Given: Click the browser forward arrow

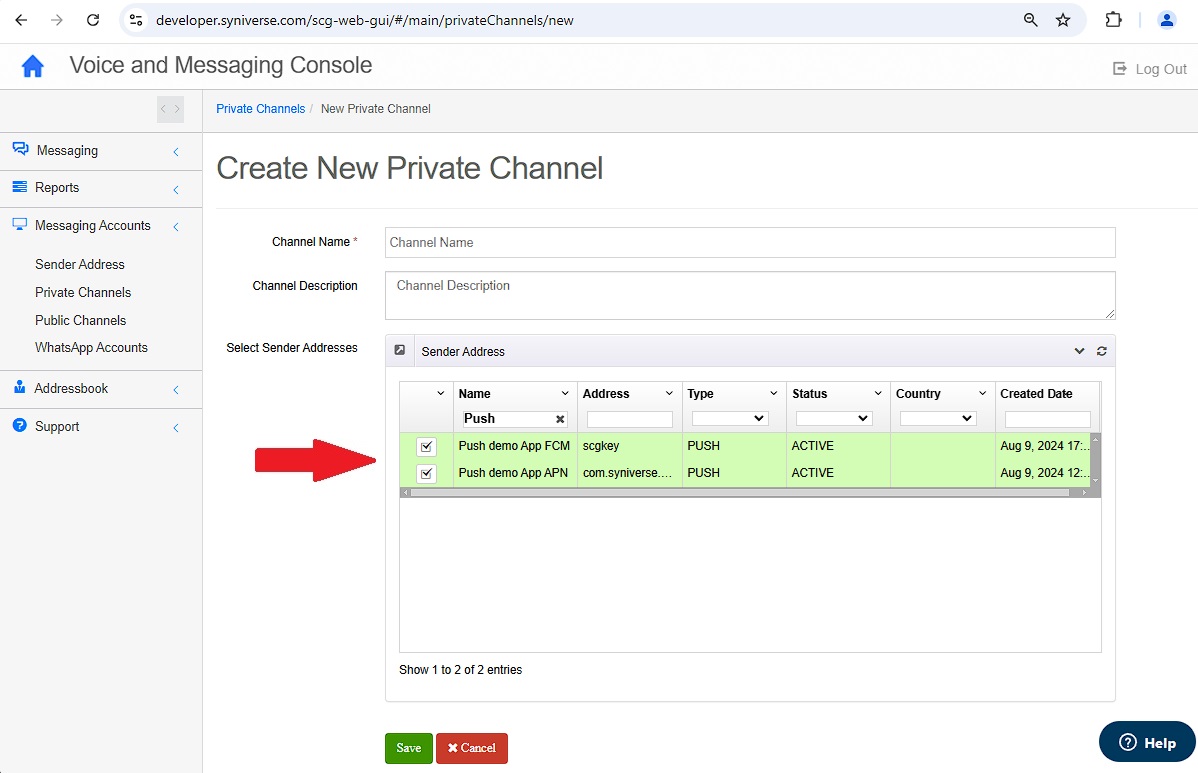Looking at the screenshot, I should tap(57, 20).
